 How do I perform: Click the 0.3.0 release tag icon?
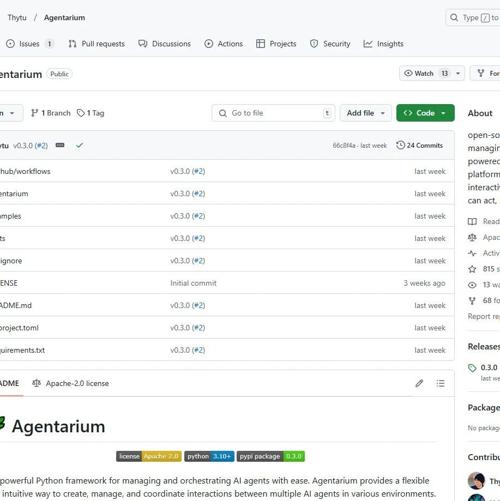pyautogui.click(x=472, y=368)
